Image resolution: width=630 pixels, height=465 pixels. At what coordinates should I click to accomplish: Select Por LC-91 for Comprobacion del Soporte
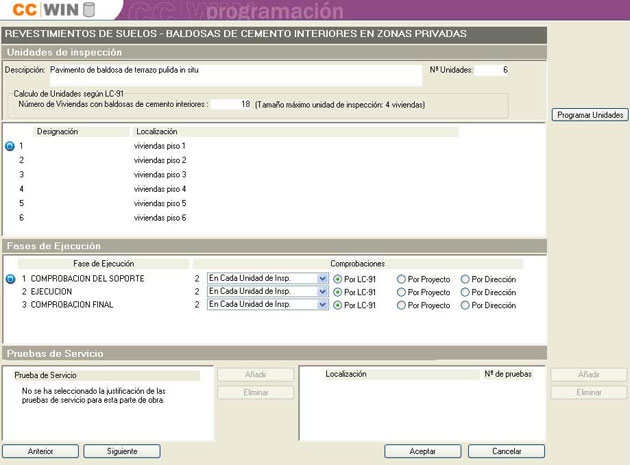(337, 278)
